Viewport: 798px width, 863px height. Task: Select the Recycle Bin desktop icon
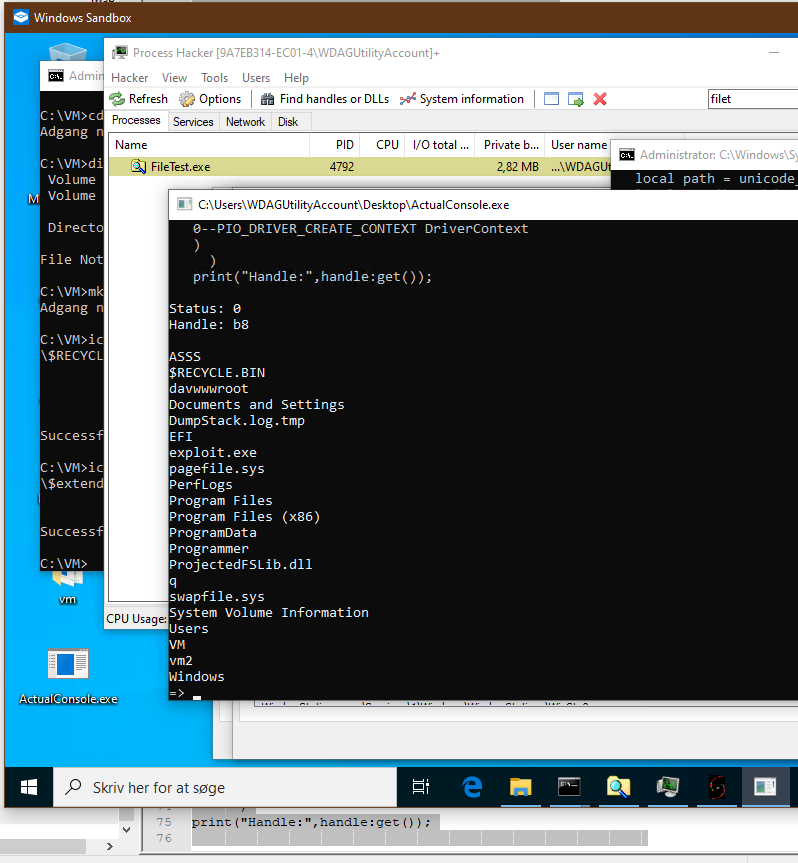coord(68,52)
